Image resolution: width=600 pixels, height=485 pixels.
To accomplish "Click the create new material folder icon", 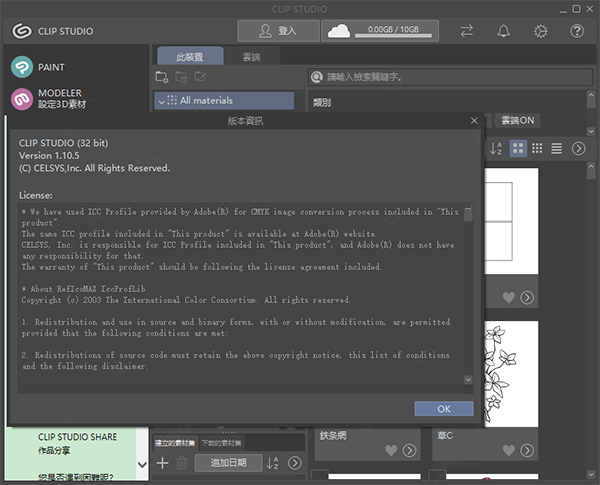I will click(162, 76).
